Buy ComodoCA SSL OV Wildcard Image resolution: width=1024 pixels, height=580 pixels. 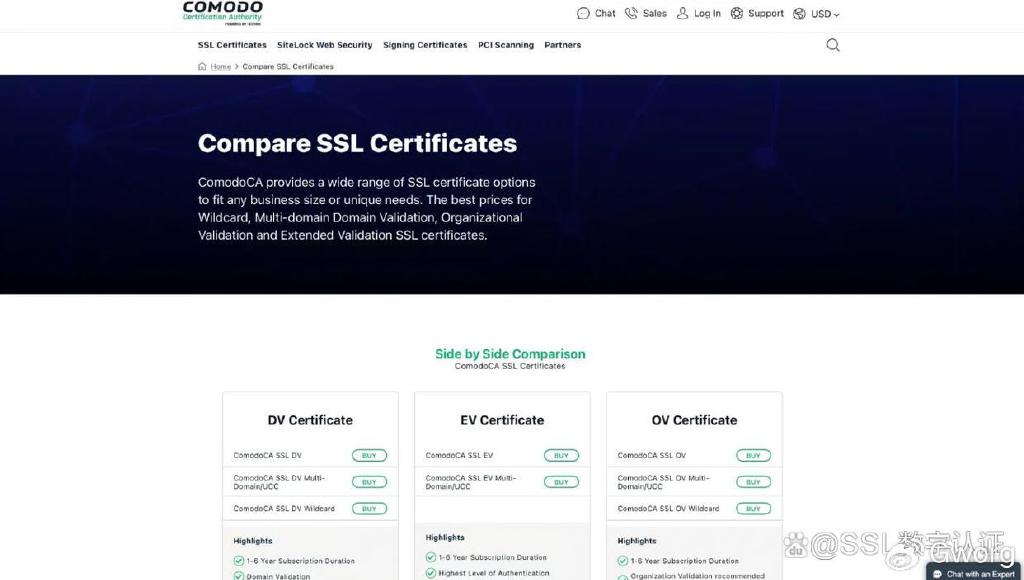click(753, 508)
